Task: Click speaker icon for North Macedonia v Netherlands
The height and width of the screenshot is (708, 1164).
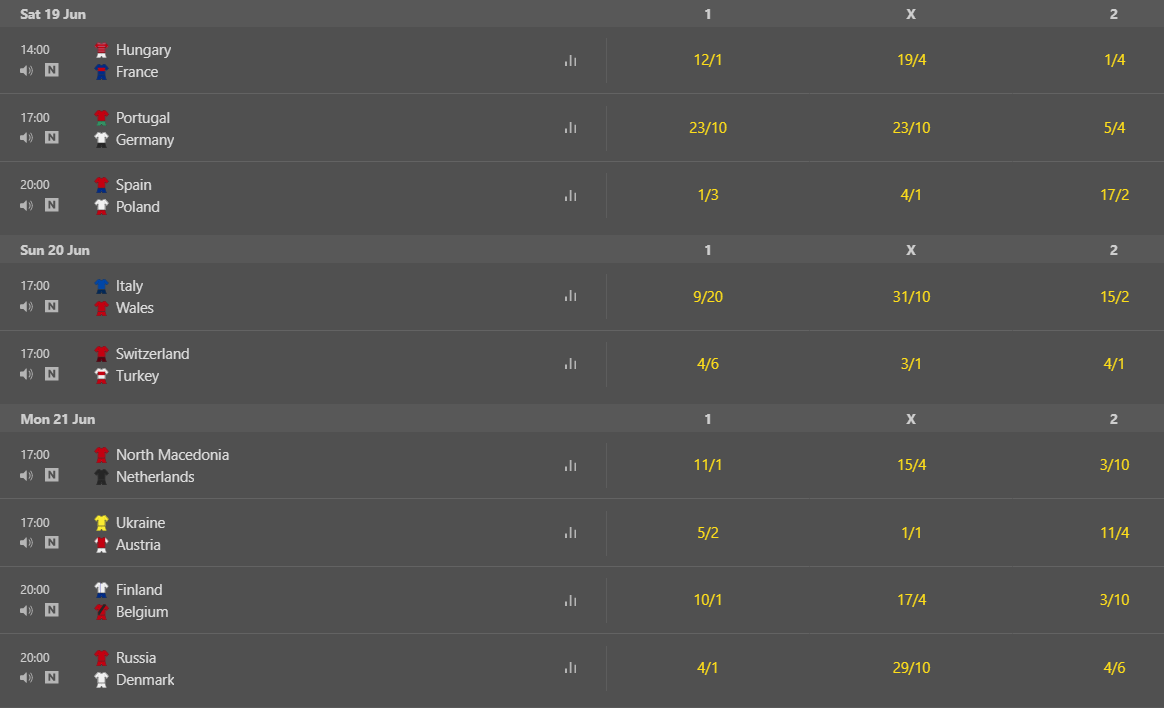Action: click(x=27, y=475)
